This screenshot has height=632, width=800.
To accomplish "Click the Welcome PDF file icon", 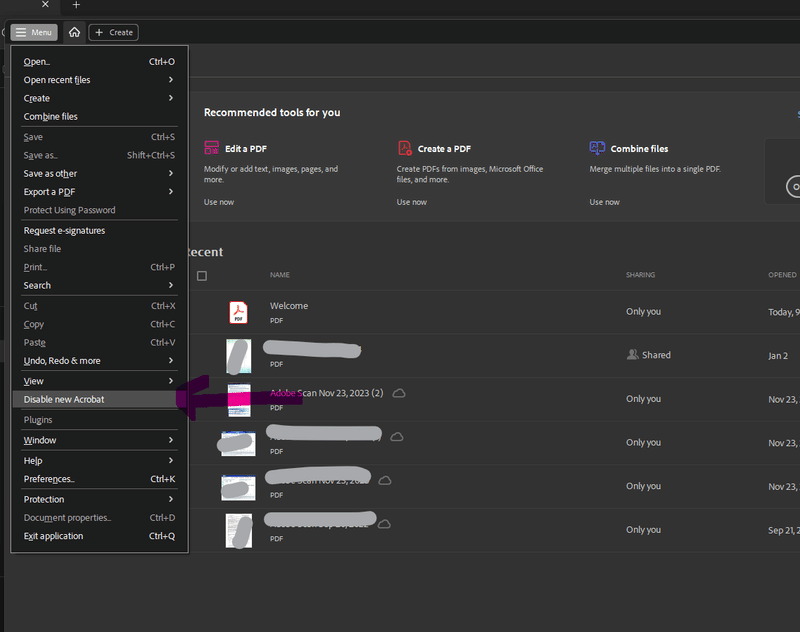I will [238, 312].
